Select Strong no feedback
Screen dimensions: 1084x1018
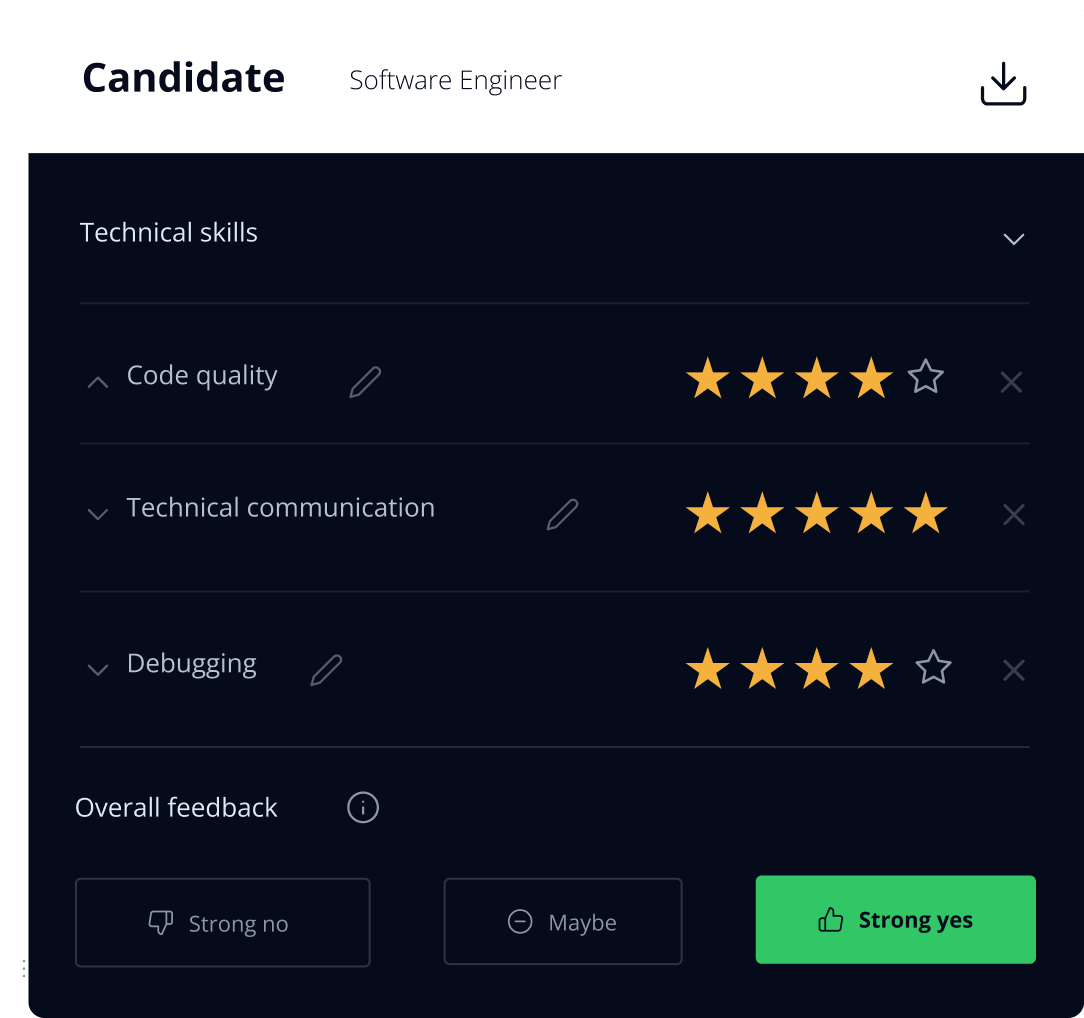(x=223, y=923)
